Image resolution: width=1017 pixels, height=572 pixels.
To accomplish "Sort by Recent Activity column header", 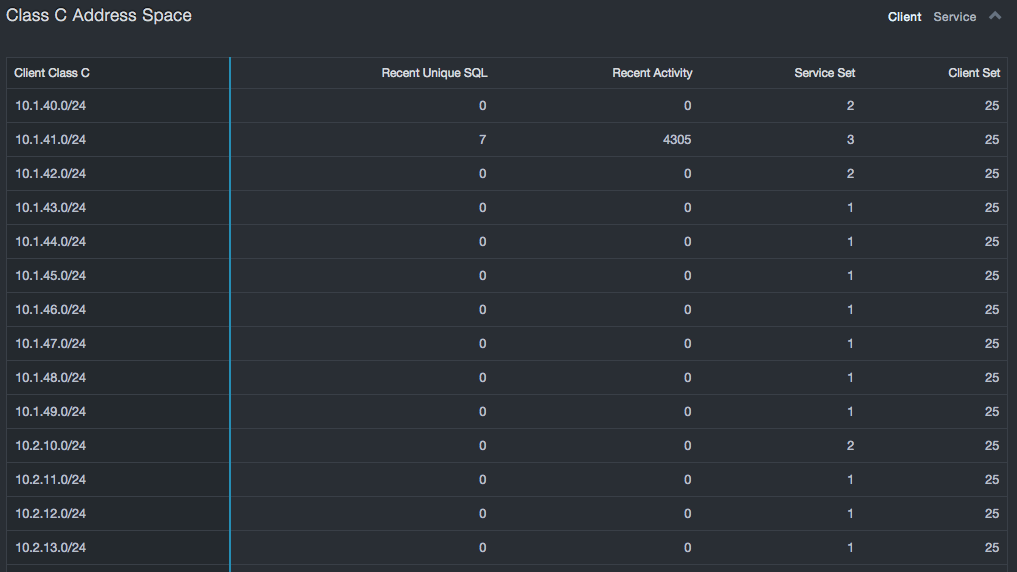I will (652, 73).
